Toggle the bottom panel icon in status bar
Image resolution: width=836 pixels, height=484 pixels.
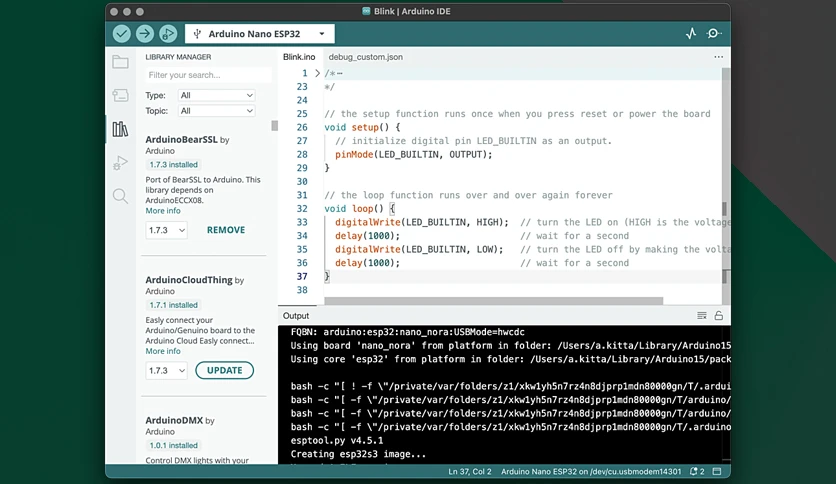[x=717, y=472]
